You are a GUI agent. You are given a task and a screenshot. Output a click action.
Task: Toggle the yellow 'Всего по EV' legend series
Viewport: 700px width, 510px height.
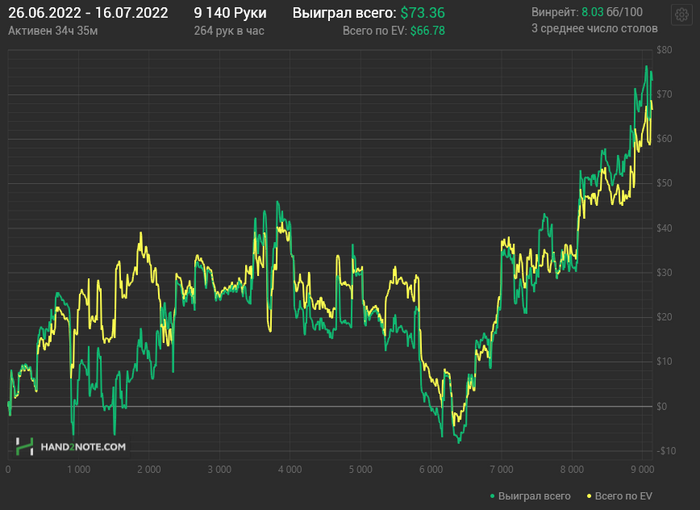coord(619,496)
